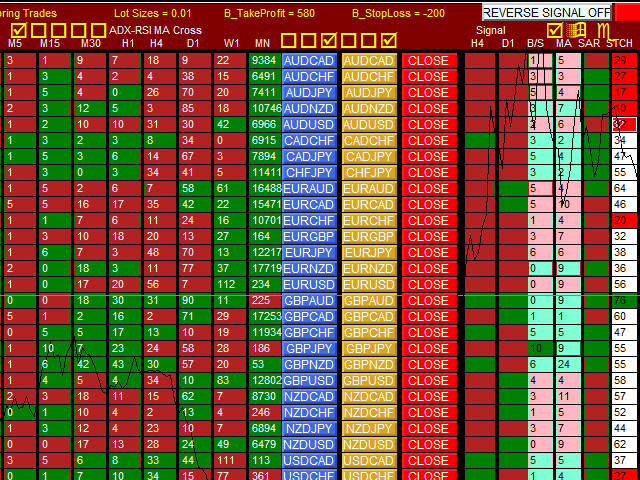This screenshot has width=640, height=480.
Task: Click the yellow grid table icon beside Signal
Action: coord(578,30)
